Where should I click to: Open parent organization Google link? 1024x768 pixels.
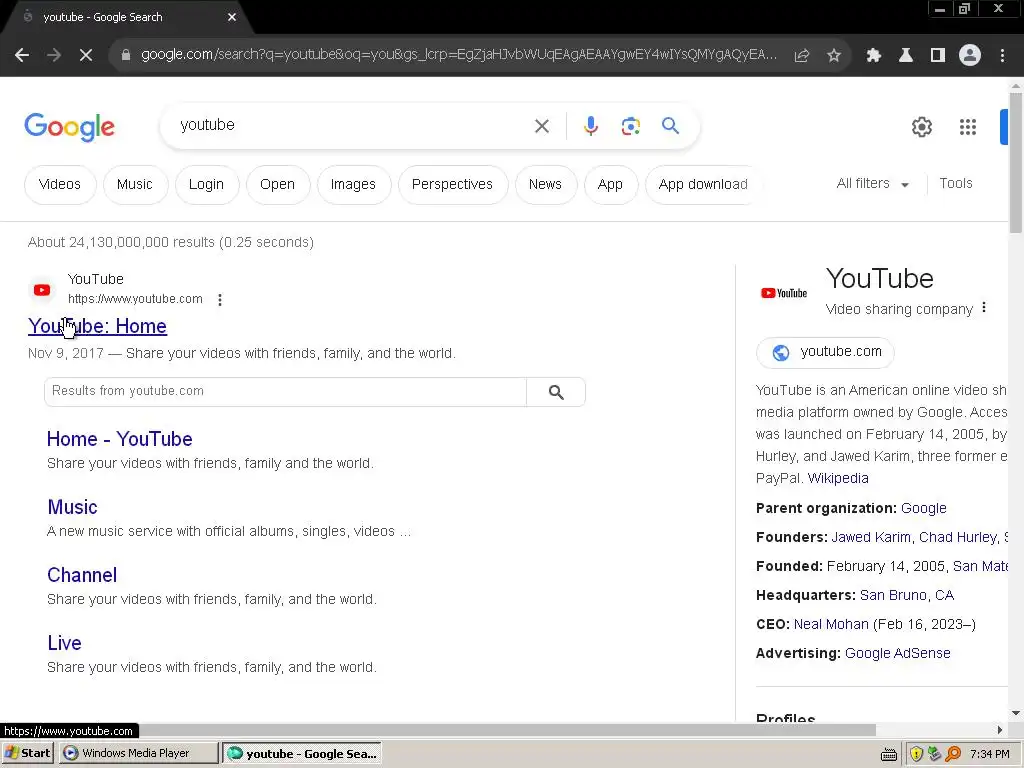[923, 509]
